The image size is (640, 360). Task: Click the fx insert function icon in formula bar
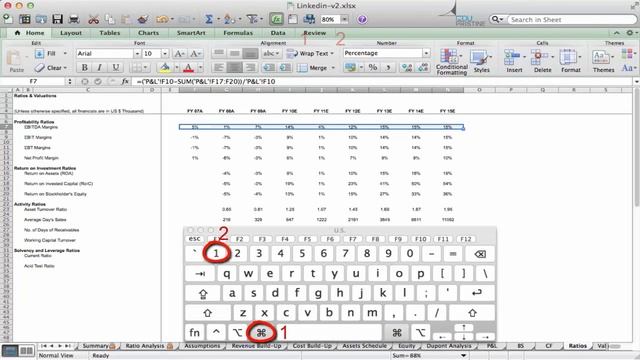pyautogui.click(x=125, y=81)
